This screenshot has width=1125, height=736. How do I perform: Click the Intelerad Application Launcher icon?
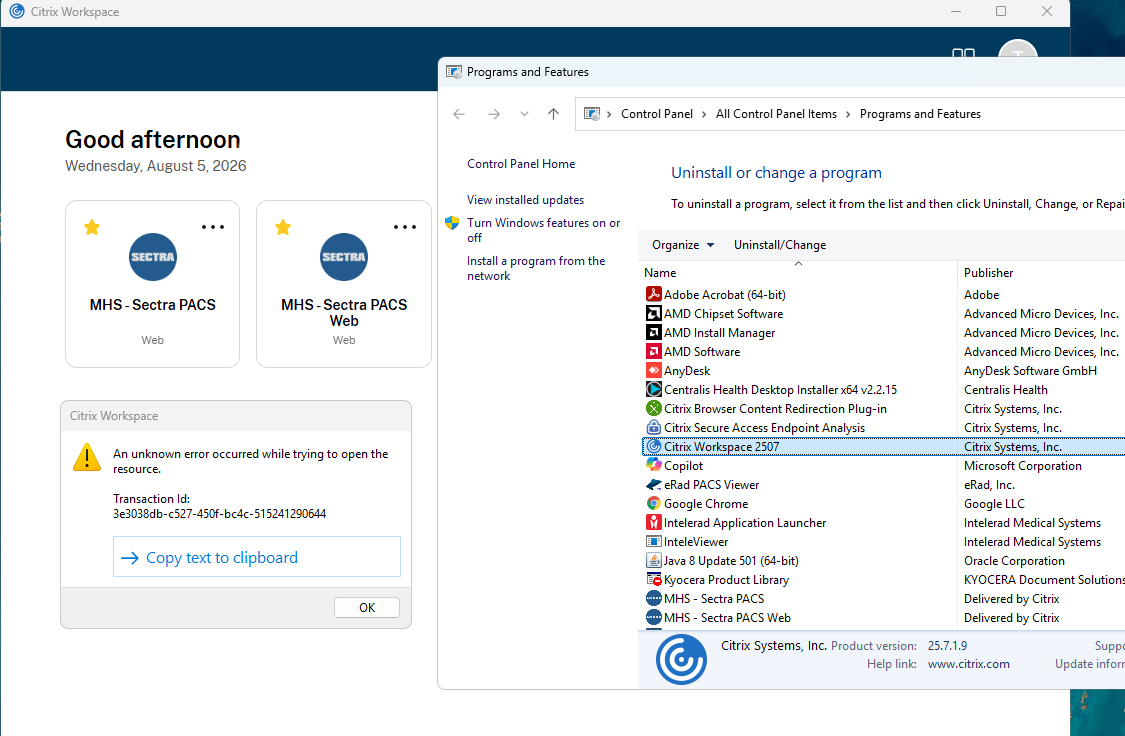[x=653, y=522]
